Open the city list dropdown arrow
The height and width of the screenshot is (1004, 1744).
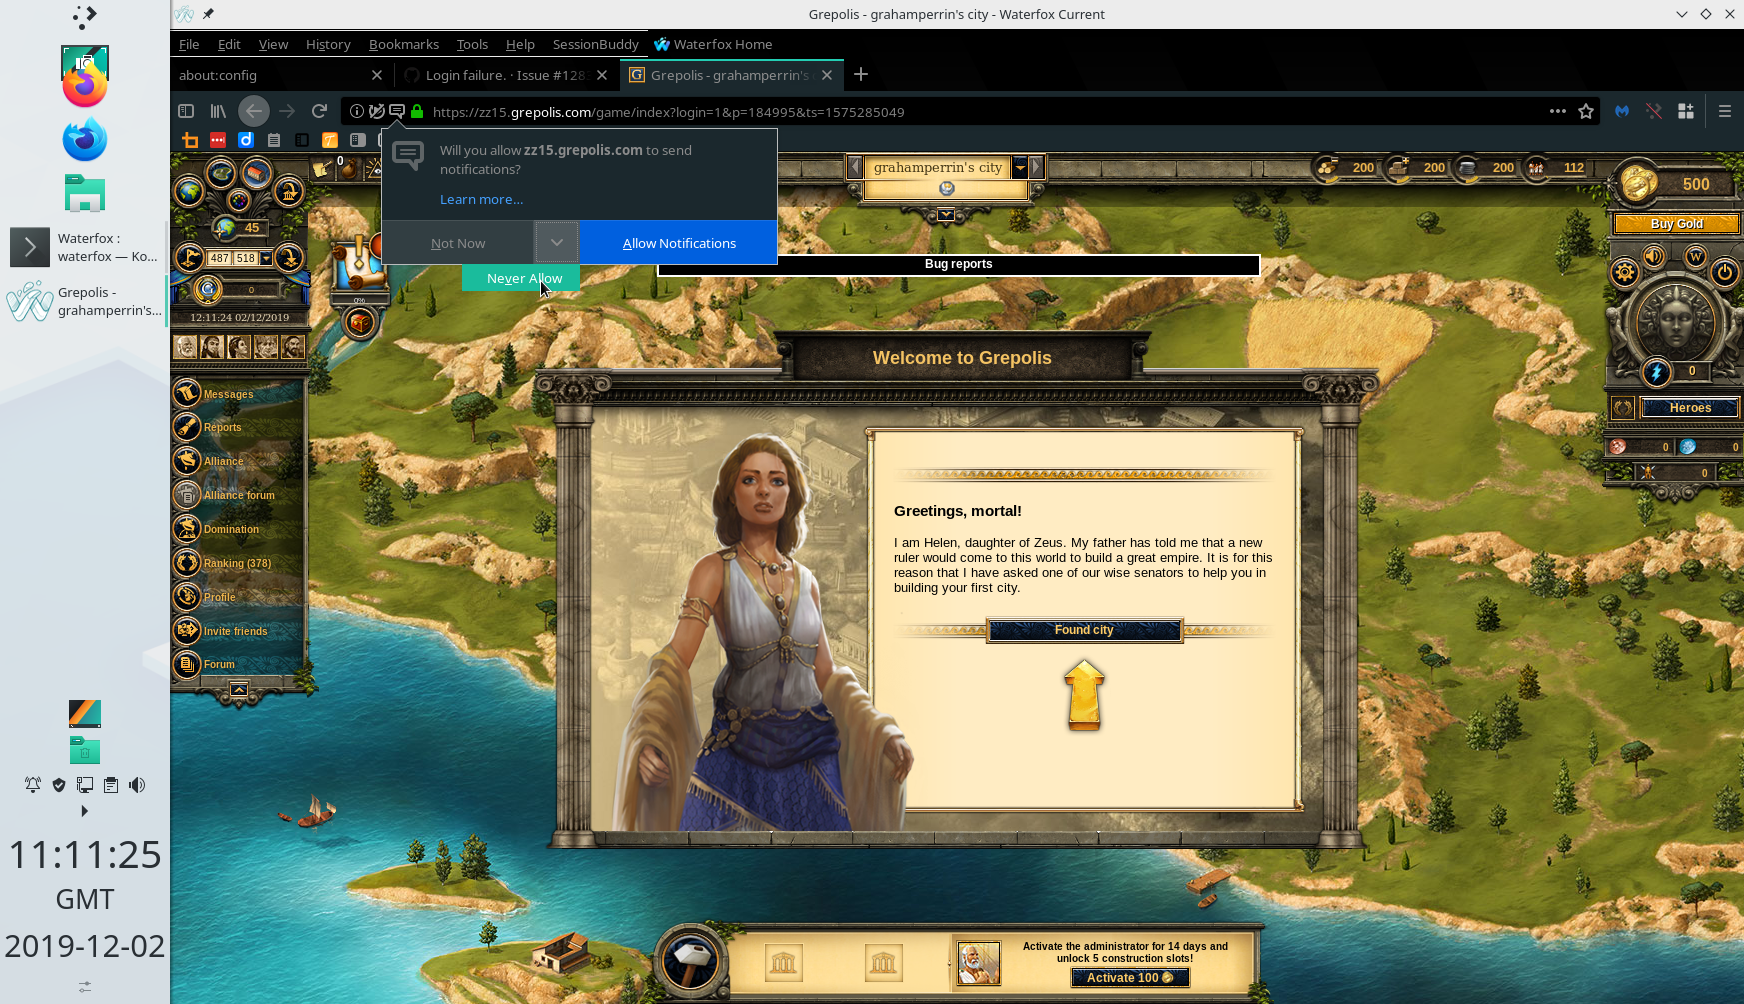1020,167
